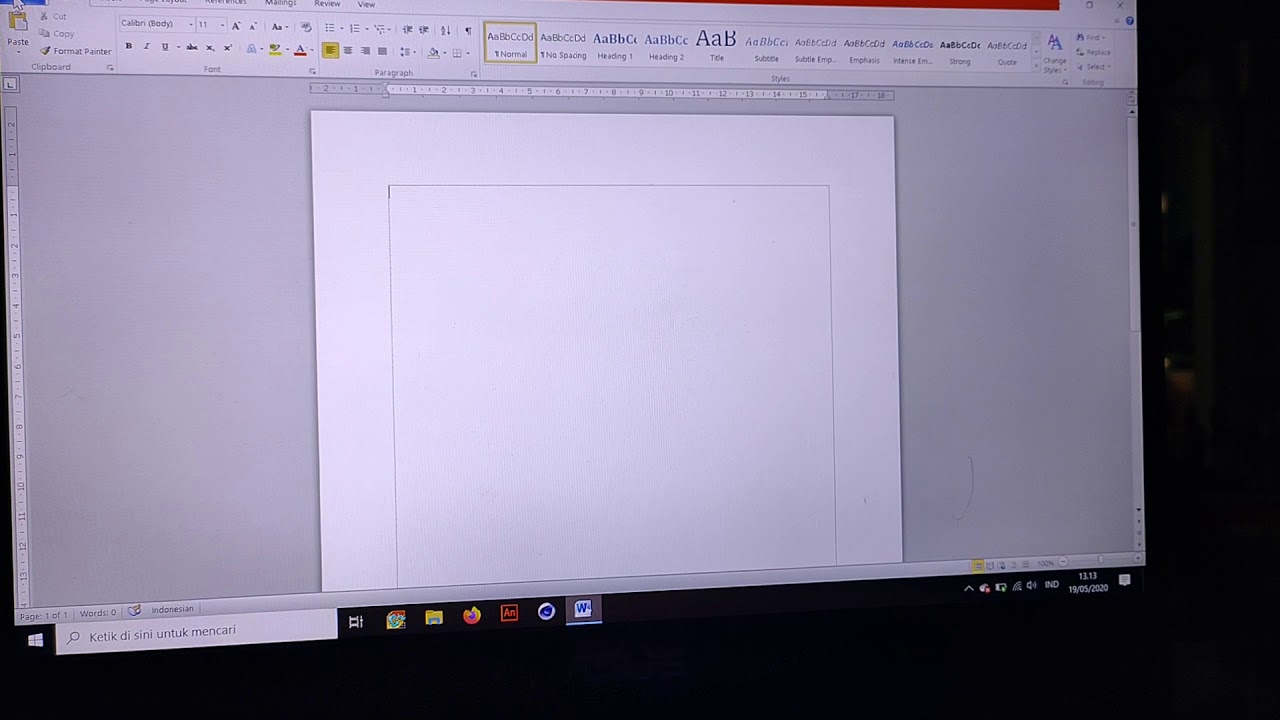
Task: Click the Sort A-Z icon
Action: 446,30
